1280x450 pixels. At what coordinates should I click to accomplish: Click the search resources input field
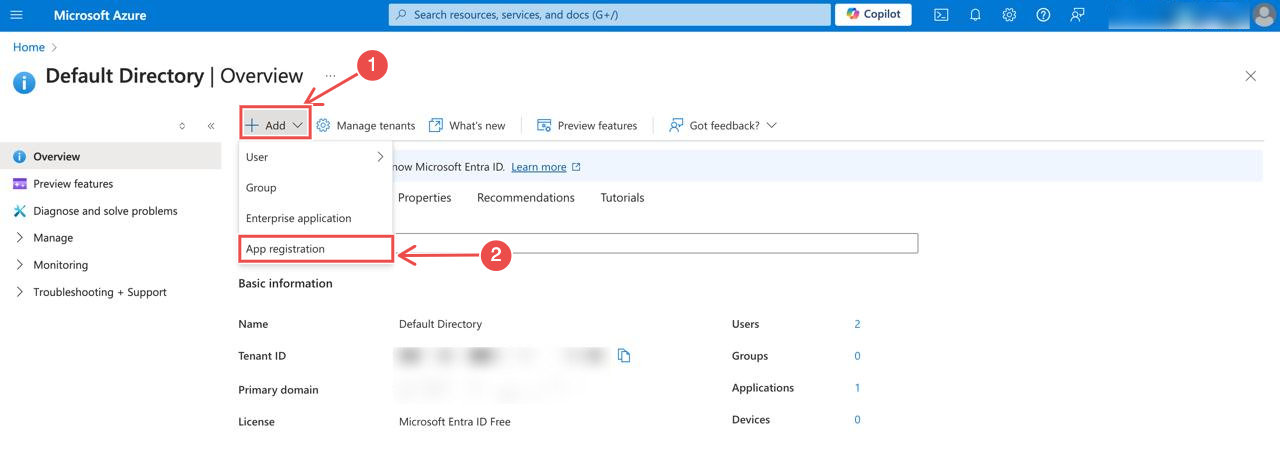(610, 15)
